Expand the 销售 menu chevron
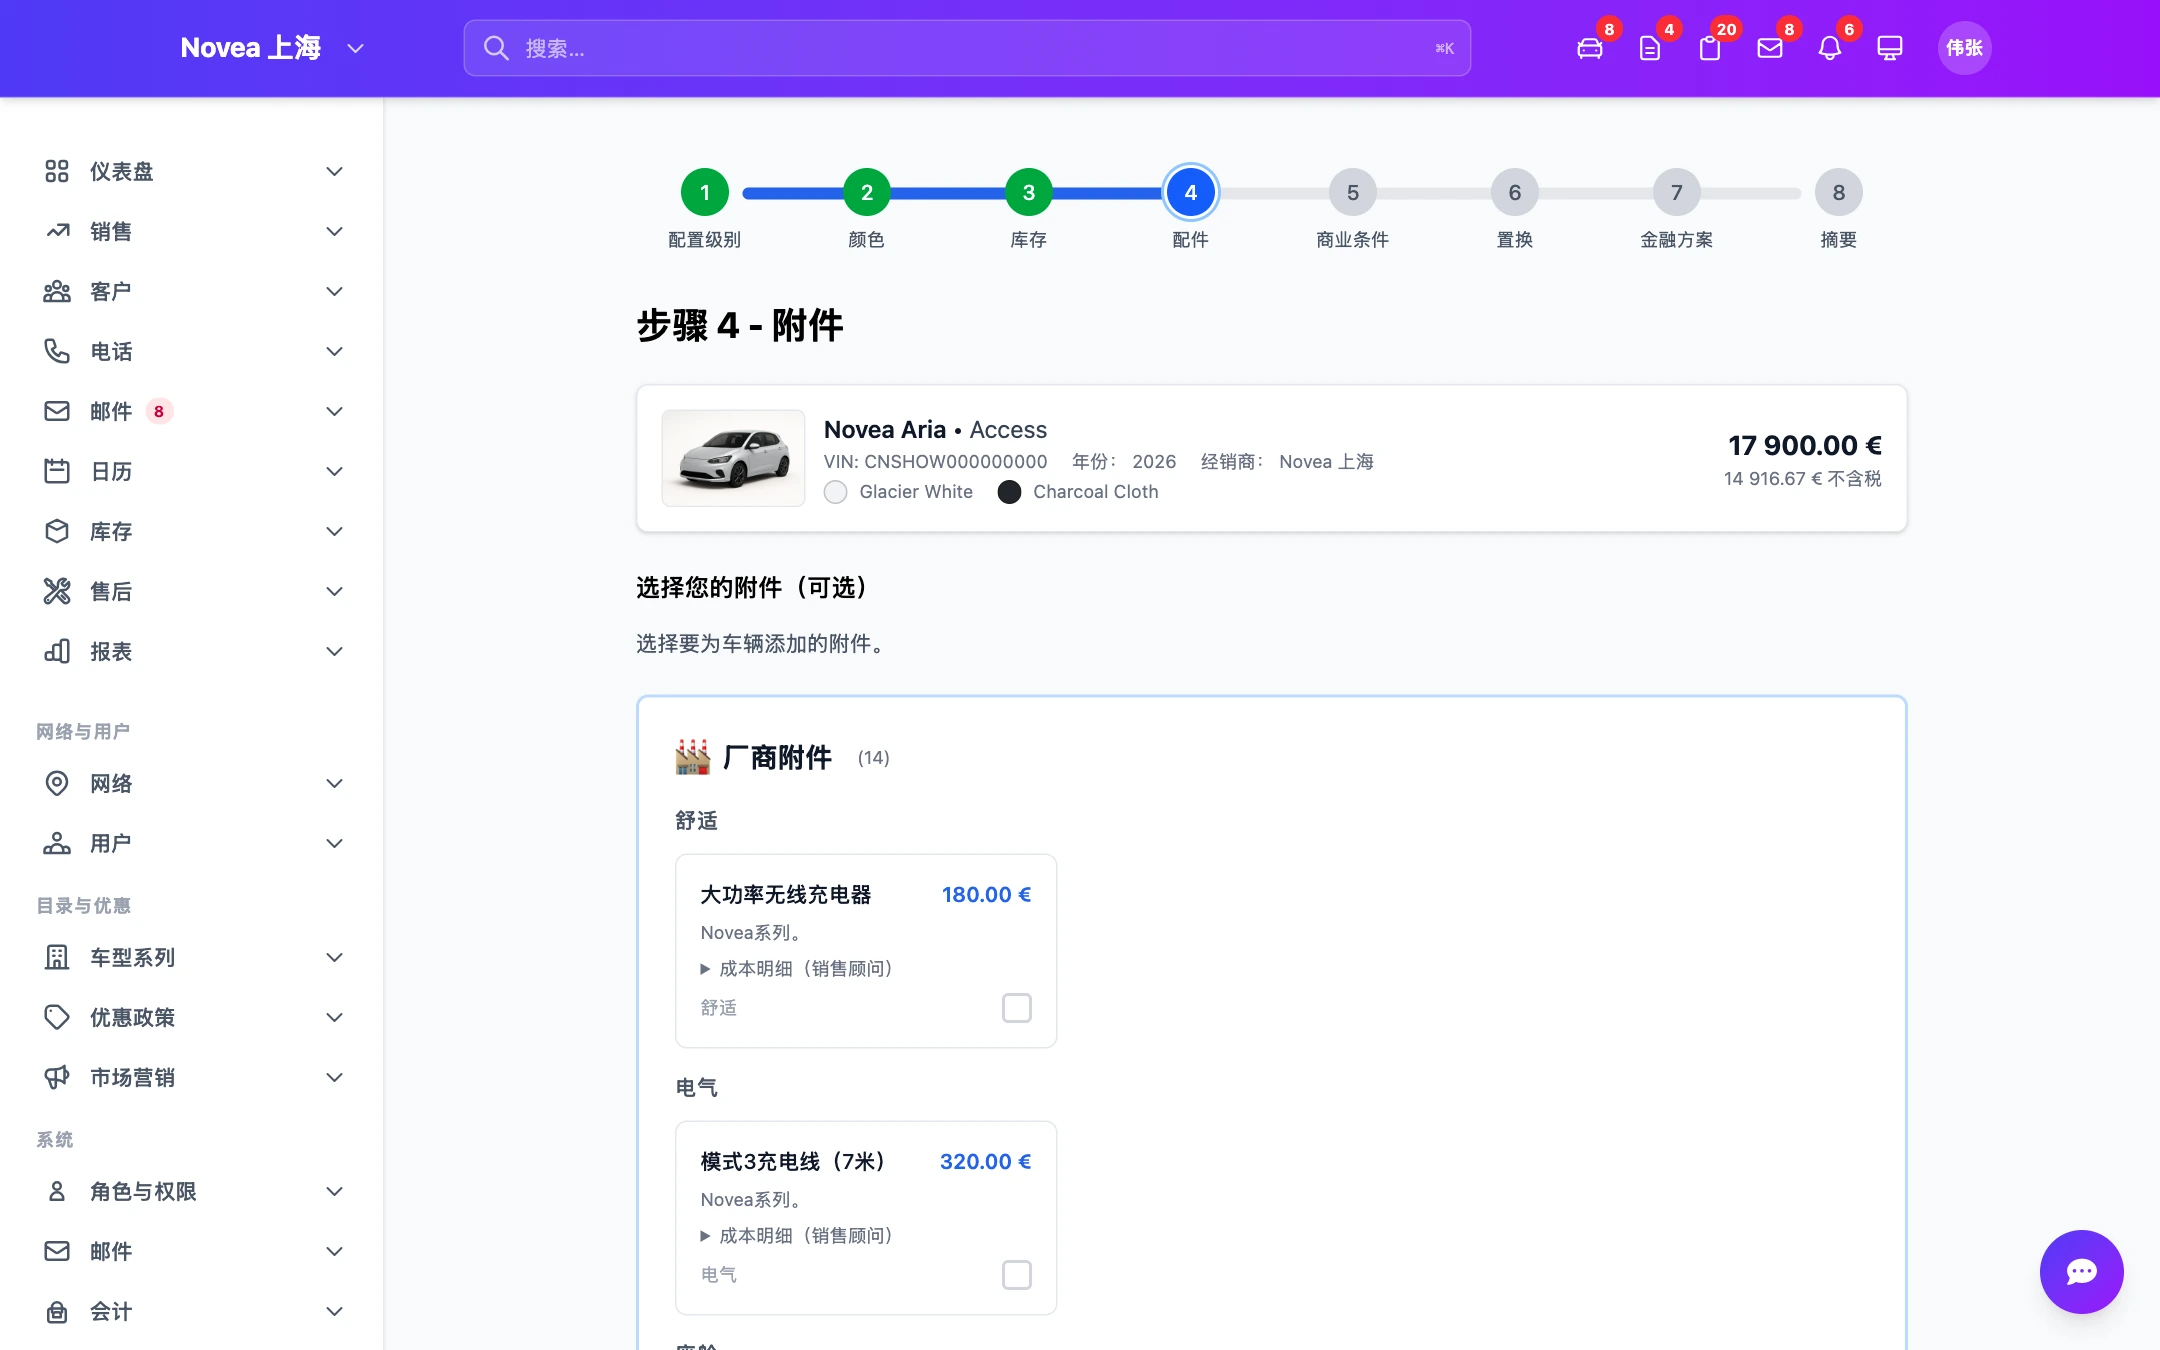Viewport: 2160px width, 1350px height. (x=335, y=231)
